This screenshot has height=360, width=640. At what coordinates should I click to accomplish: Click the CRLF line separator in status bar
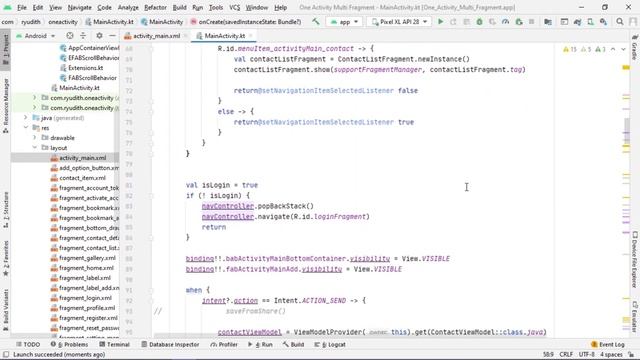[566, 354]
